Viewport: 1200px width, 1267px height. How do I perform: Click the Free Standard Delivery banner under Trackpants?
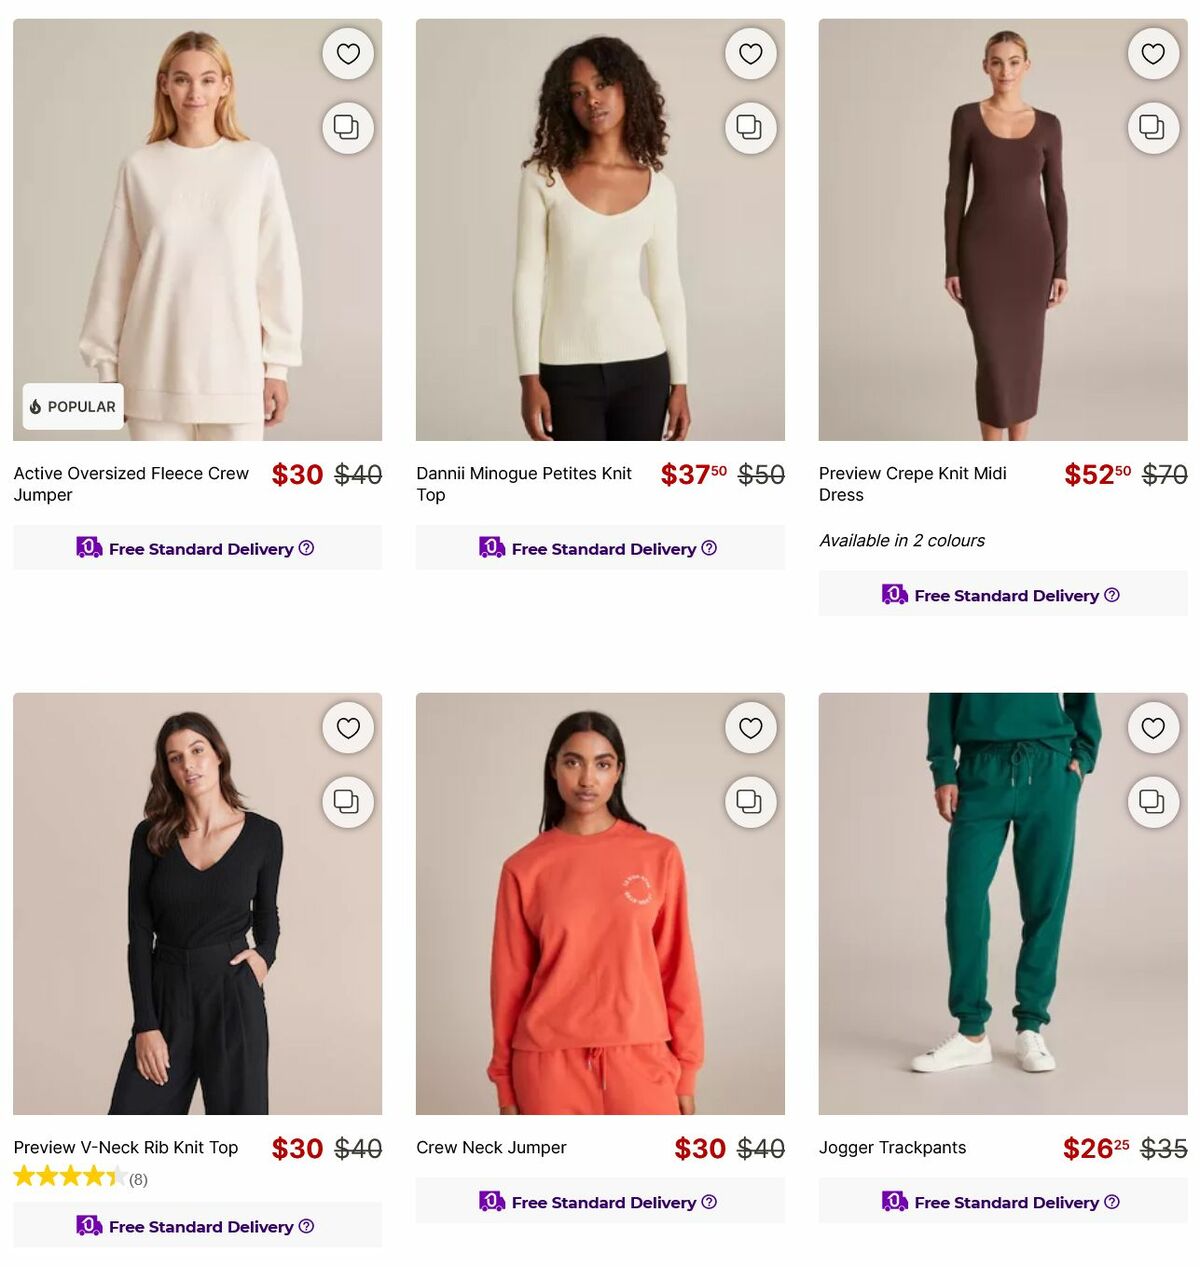pyautogui.click(x=1002, y=1202)
